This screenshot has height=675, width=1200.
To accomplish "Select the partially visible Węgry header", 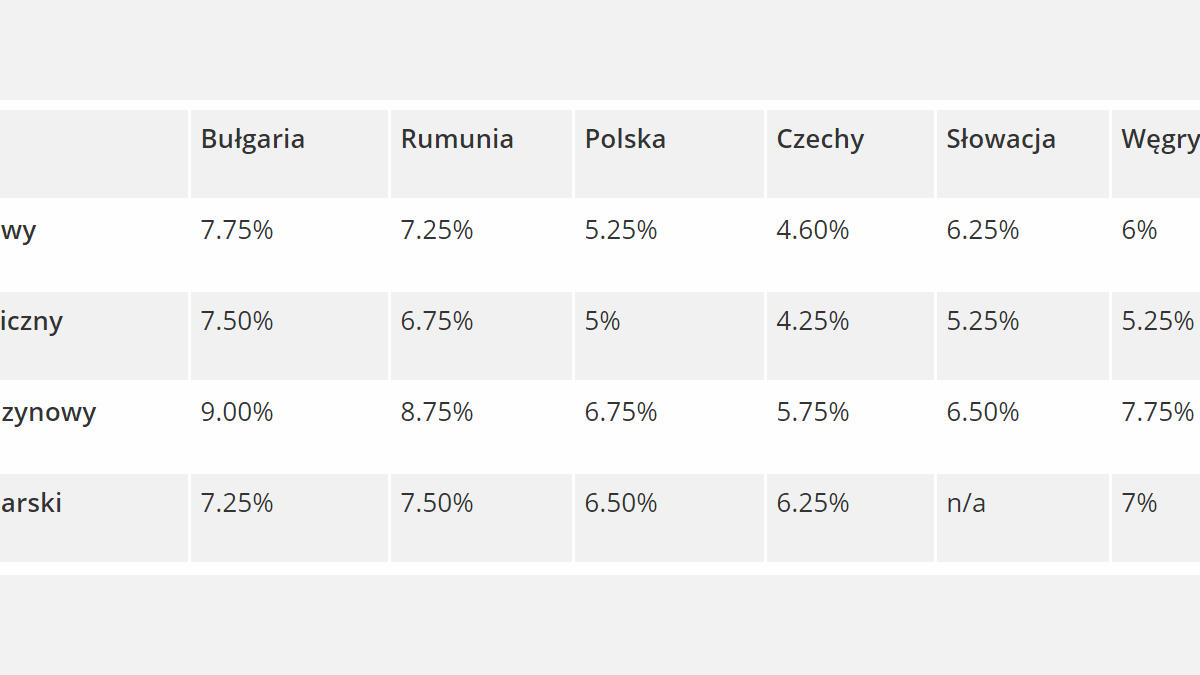I will (1159, 140).
